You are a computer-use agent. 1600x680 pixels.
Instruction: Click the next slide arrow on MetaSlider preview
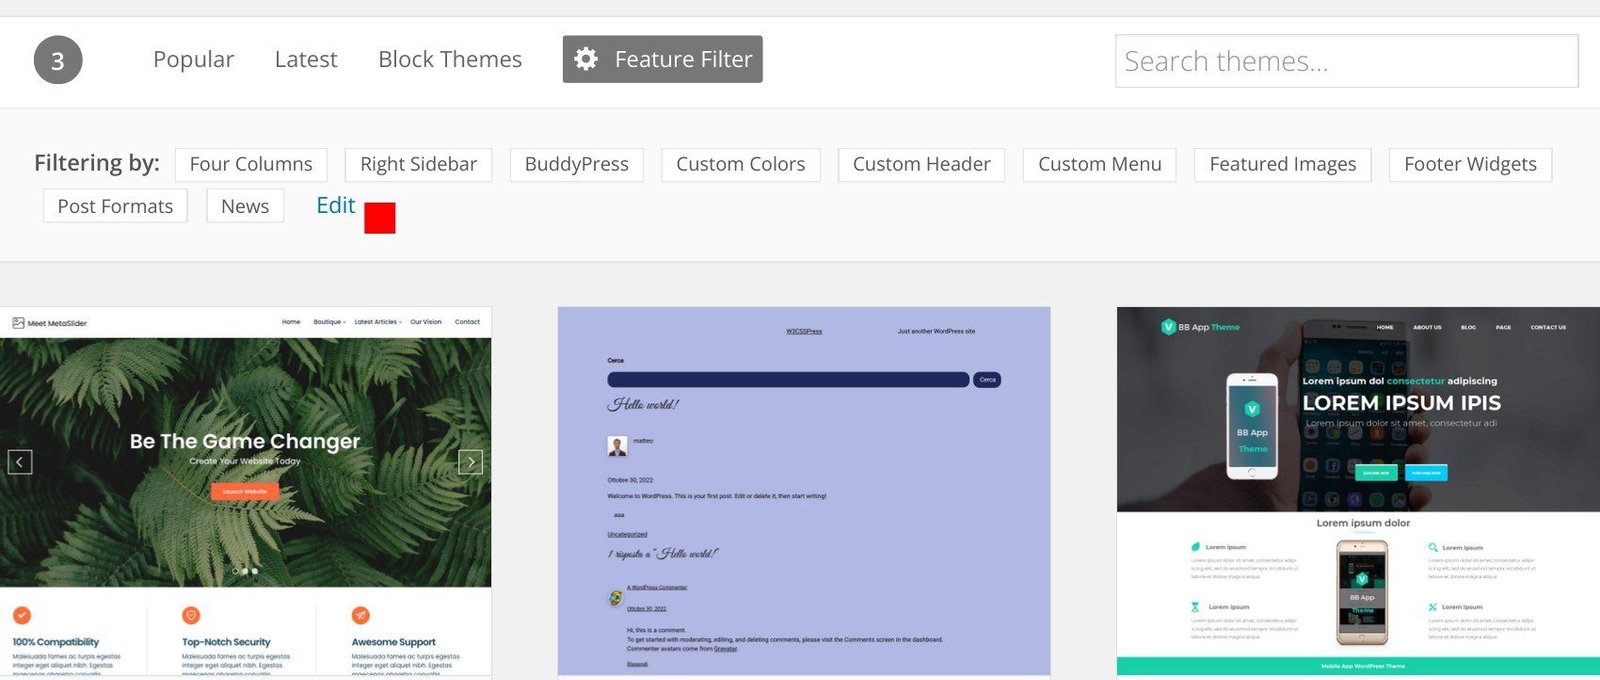coord(471,462)
